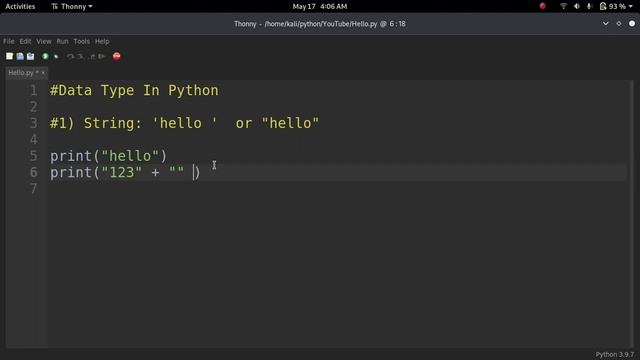Click line number 7 in the gutter
Screen dimensions: 640x360
[x=33, y=189]
